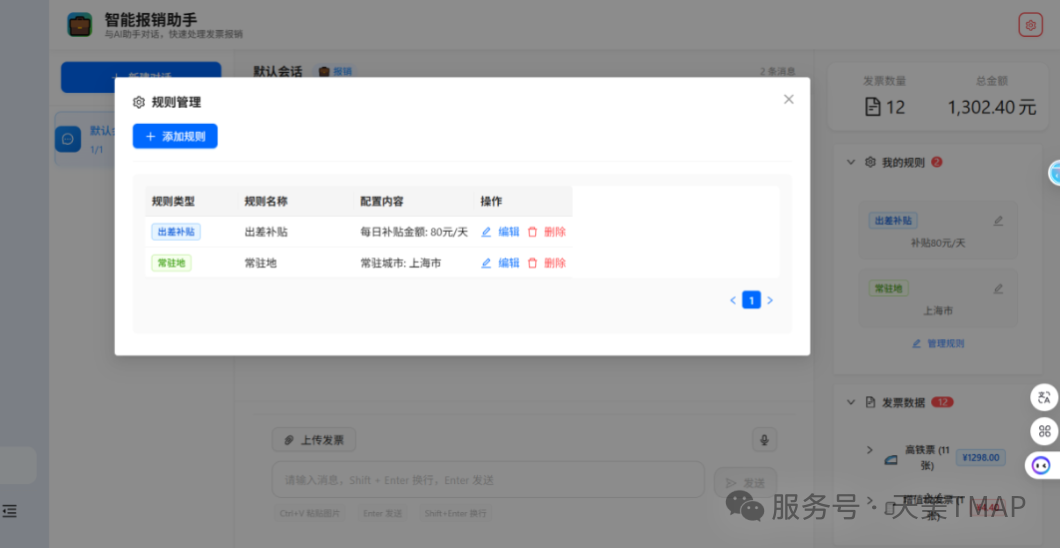Select the 默认会话 chat icon in conversation list

pos(68,139)
